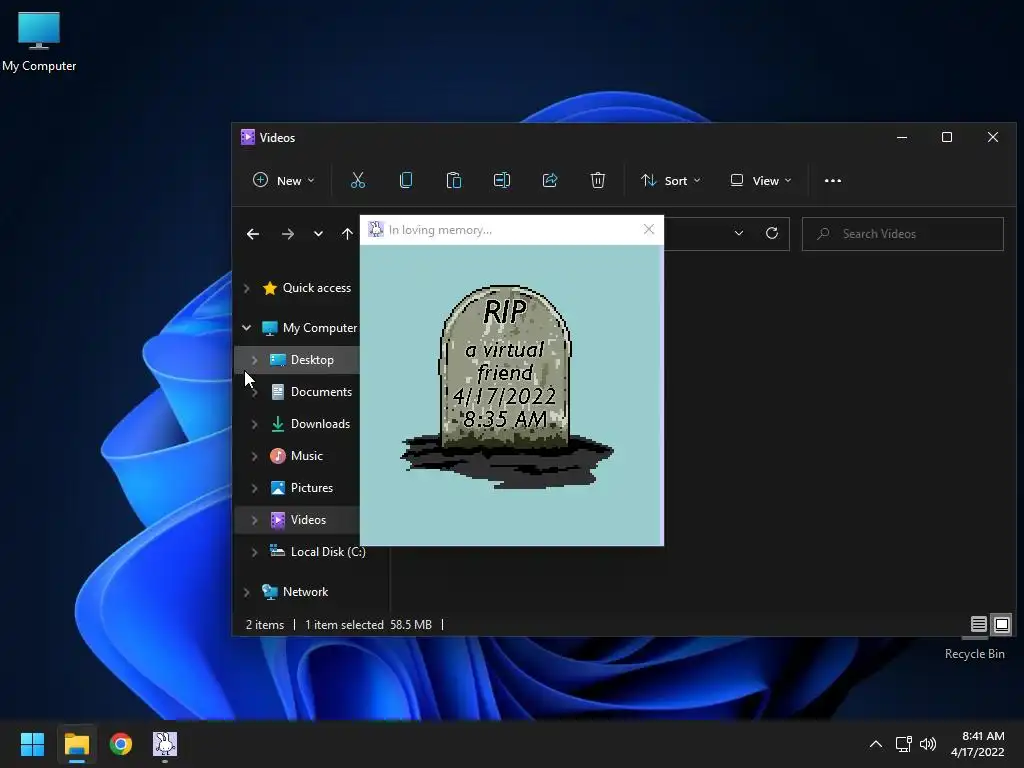Click the Videos window title icon
1024x768 pixels.
(x=248, y=137)
